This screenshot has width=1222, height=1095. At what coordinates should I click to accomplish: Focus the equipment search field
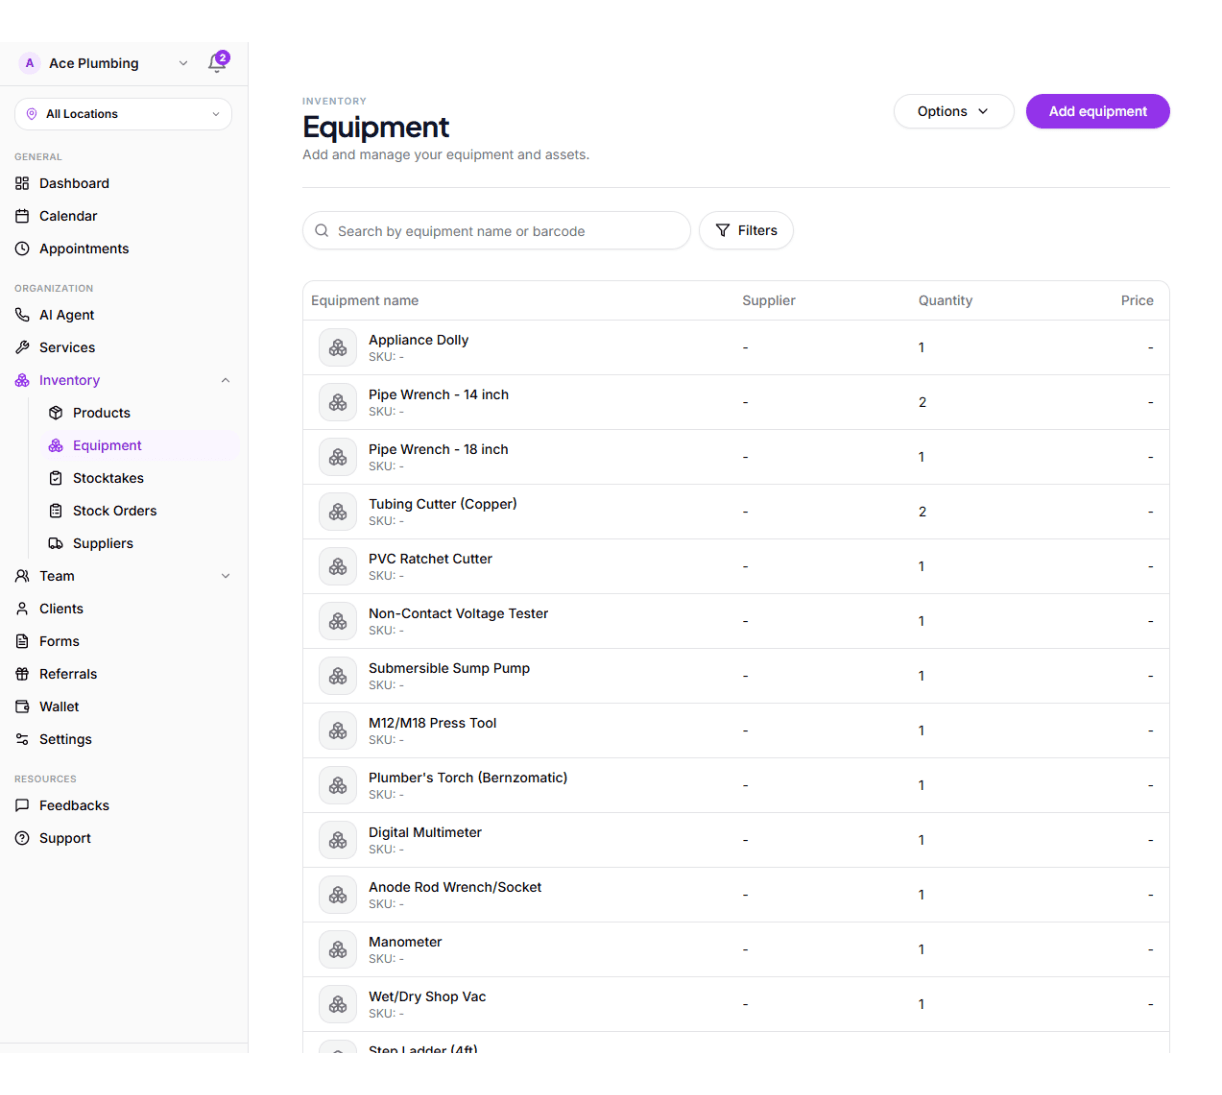(496, 231)
